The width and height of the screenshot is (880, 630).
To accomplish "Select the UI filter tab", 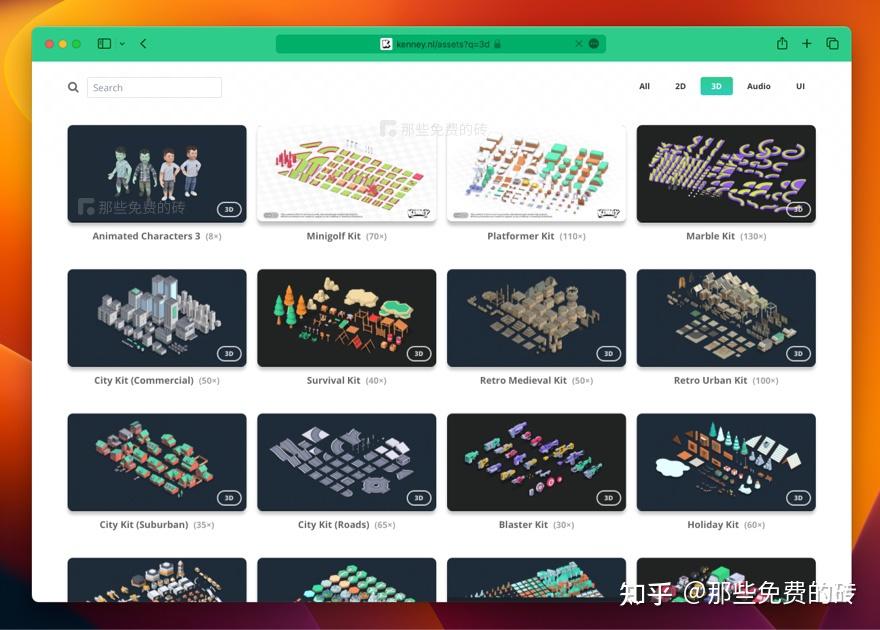I will click(x=800, y=86).
